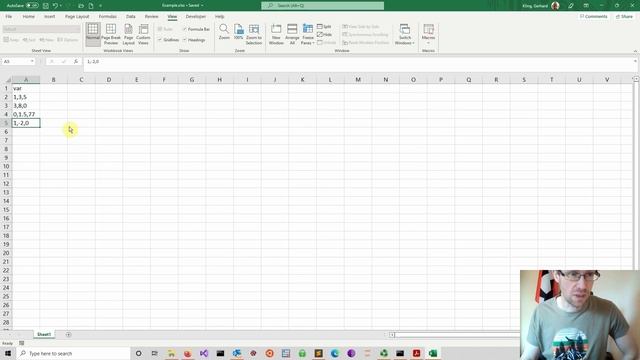Click the Cortana circle icon
The height and width of the screenshot is (360, 640).
(x=138, y=353)
